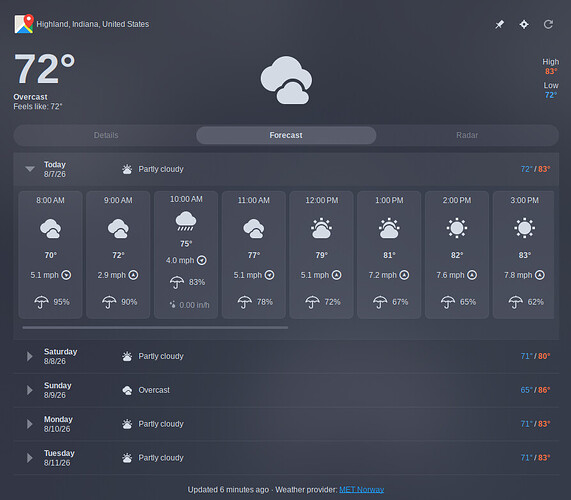Expand the Saturday 8/8/26 forecast
This screenshot has width=571, height=500.
[30, 356]
